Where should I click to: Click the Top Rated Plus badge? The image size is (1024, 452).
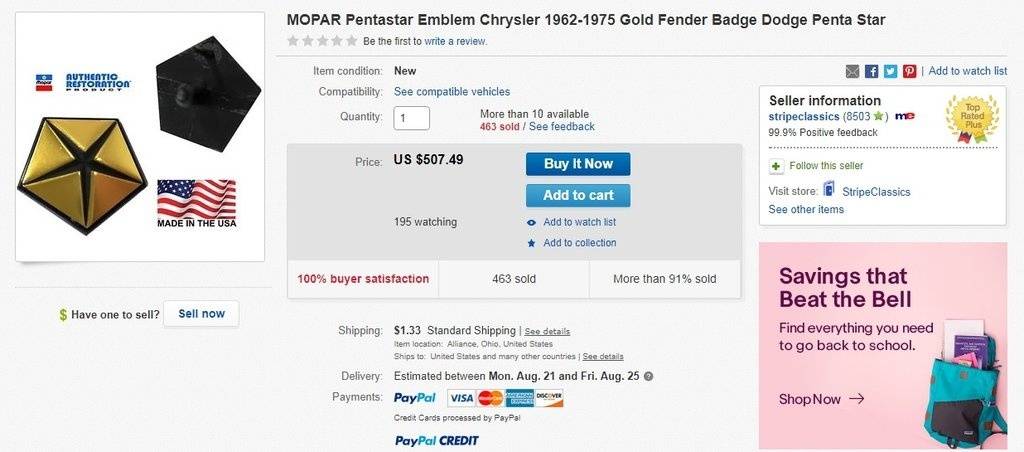972,119
